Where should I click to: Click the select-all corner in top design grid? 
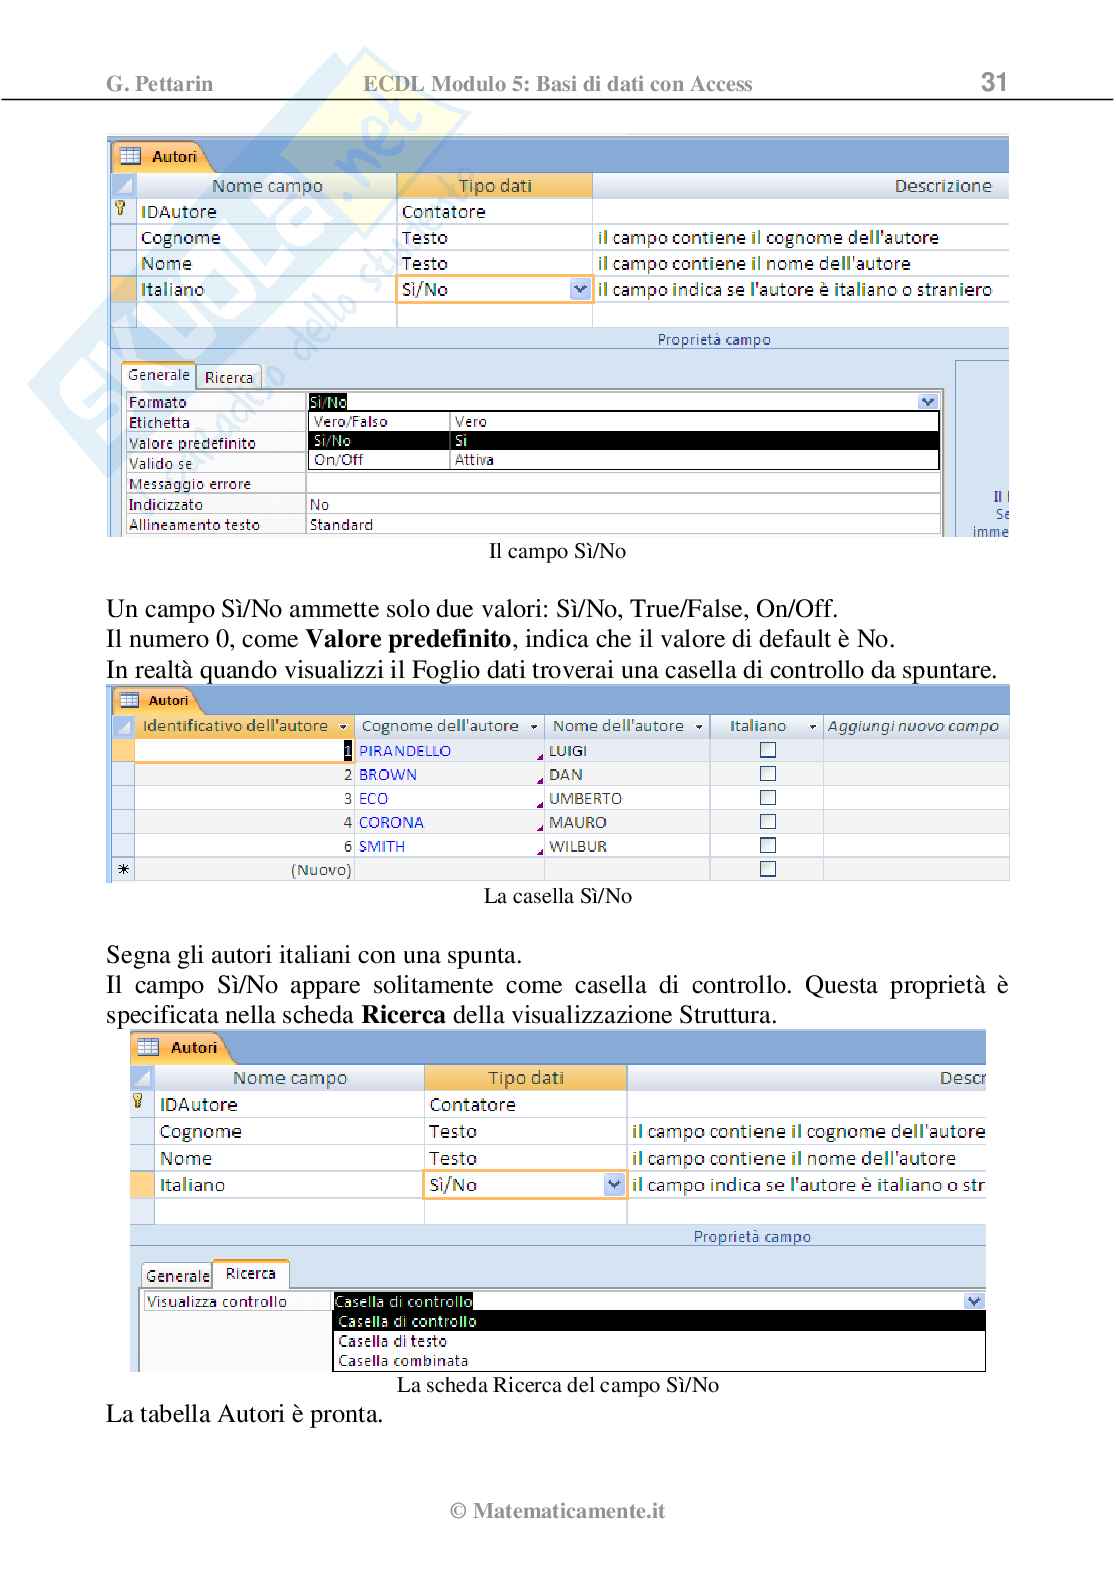pos(123,185)
